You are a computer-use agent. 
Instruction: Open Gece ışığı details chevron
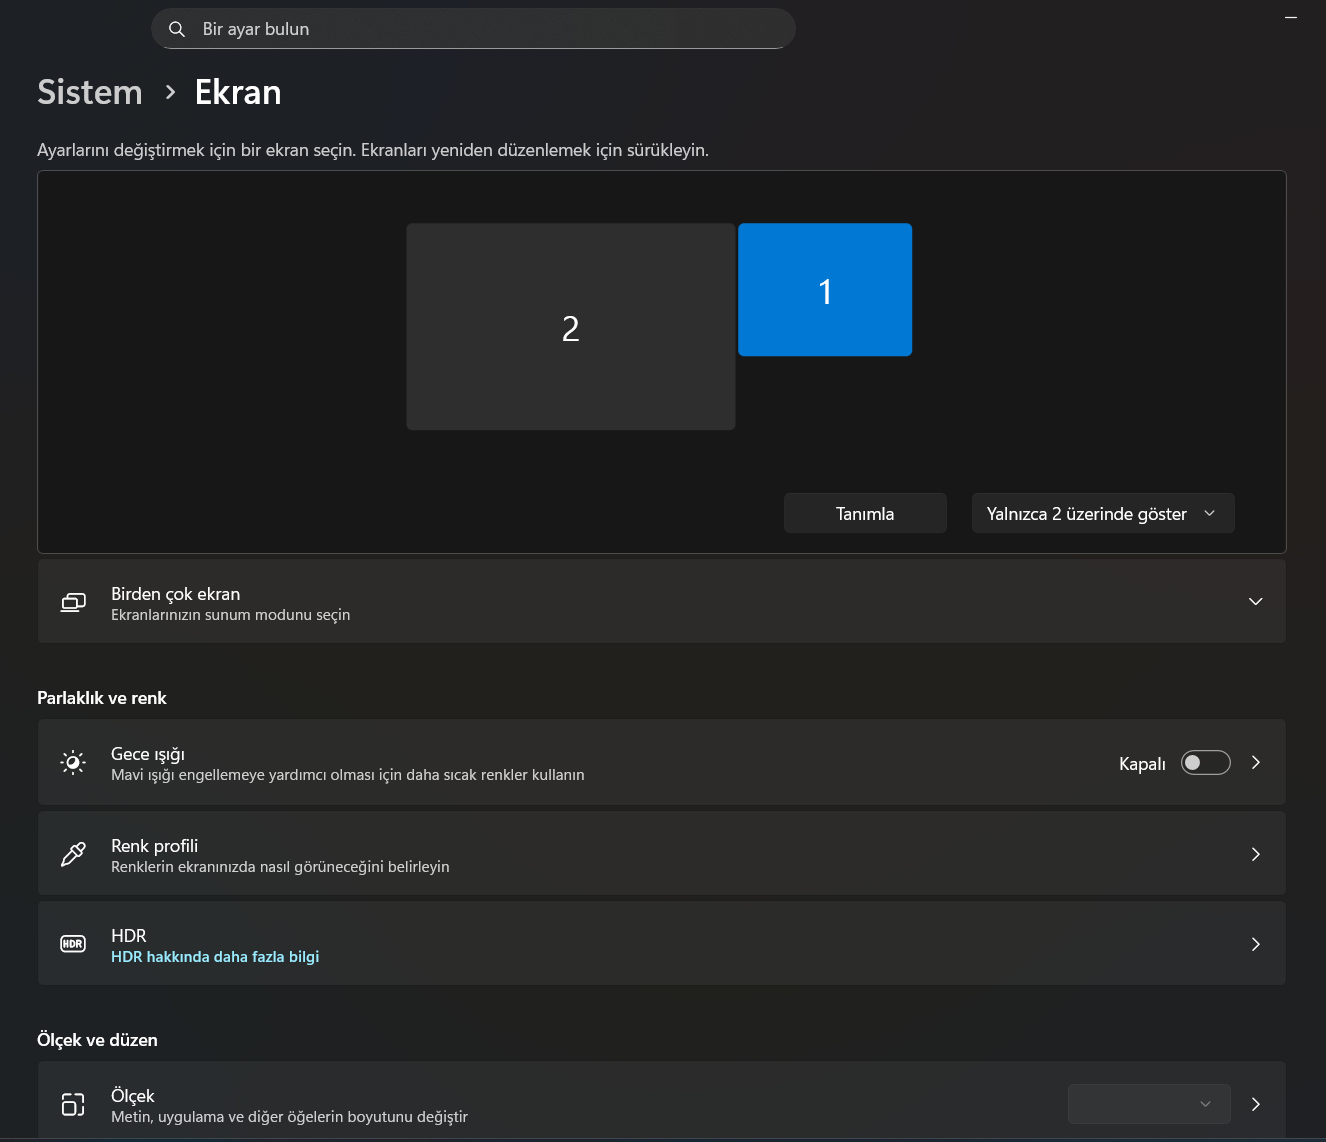[1256, 763]
